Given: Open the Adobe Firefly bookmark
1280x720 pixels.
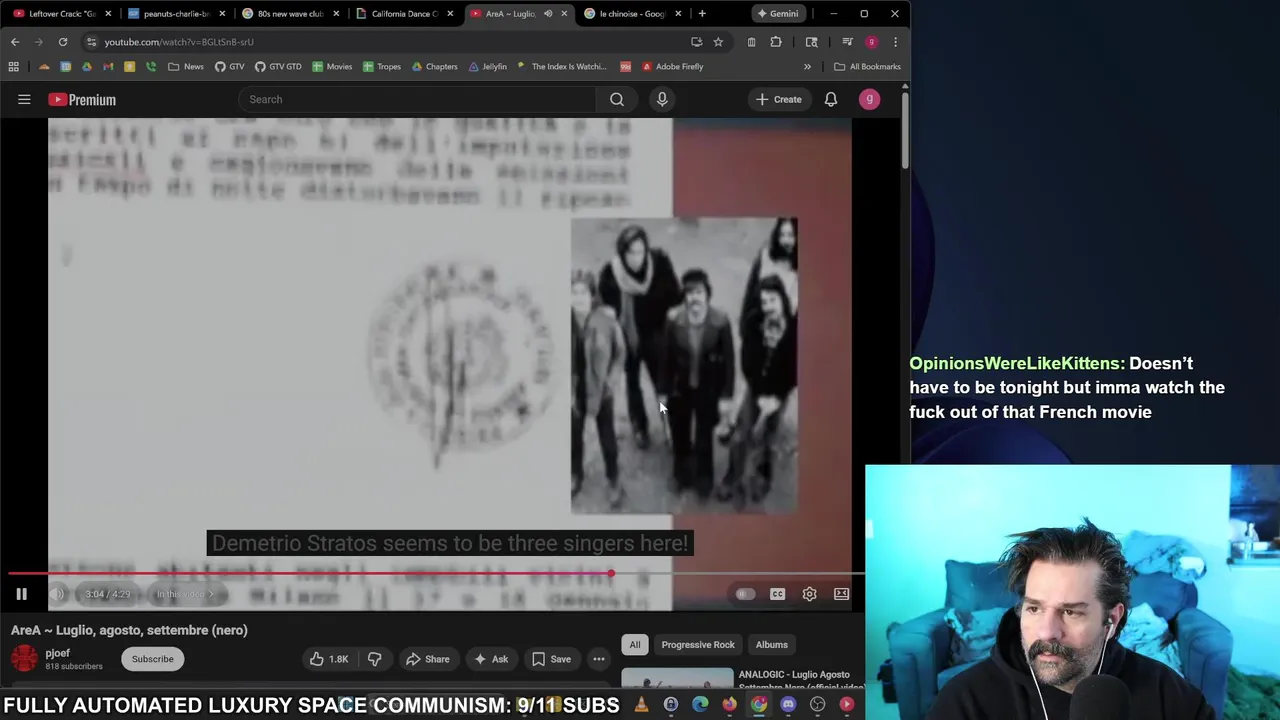Looking at the screenshot, I should point(672,67).
